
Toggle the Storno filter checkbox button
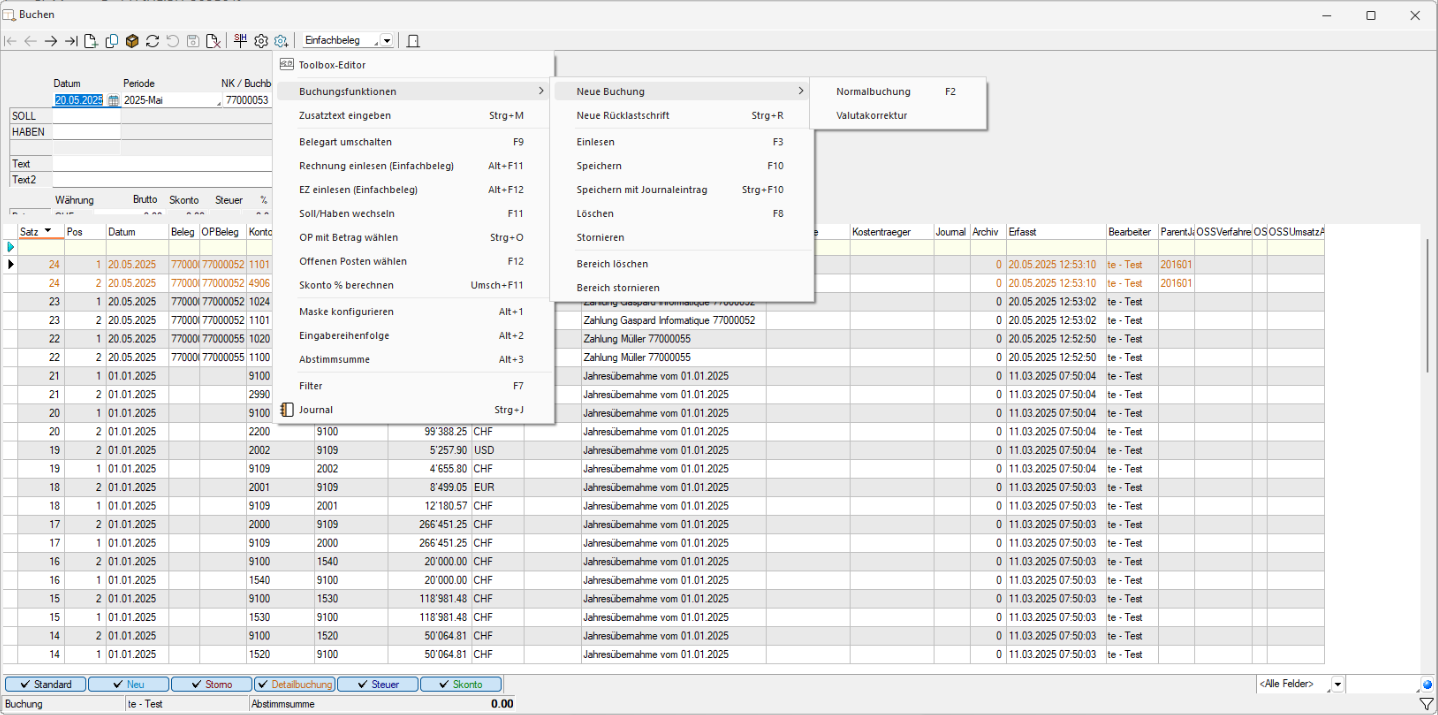[210, 685]
